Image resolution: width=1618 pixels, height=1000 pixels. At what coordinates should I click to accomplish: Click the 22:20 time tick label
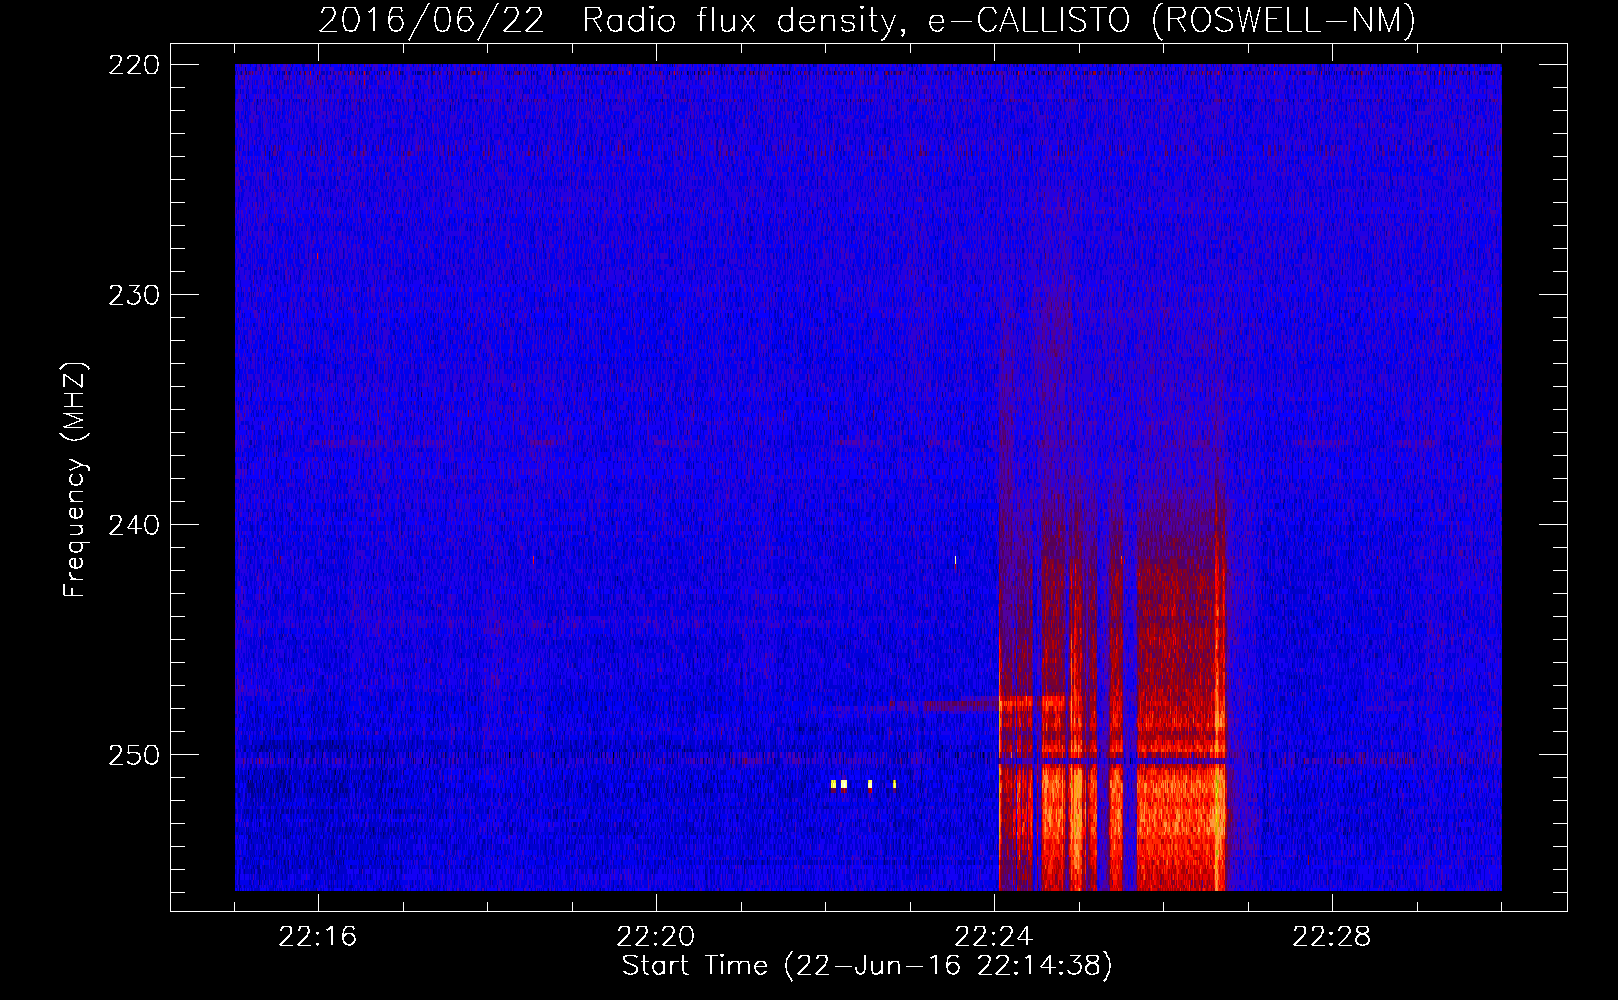[656, 937]
